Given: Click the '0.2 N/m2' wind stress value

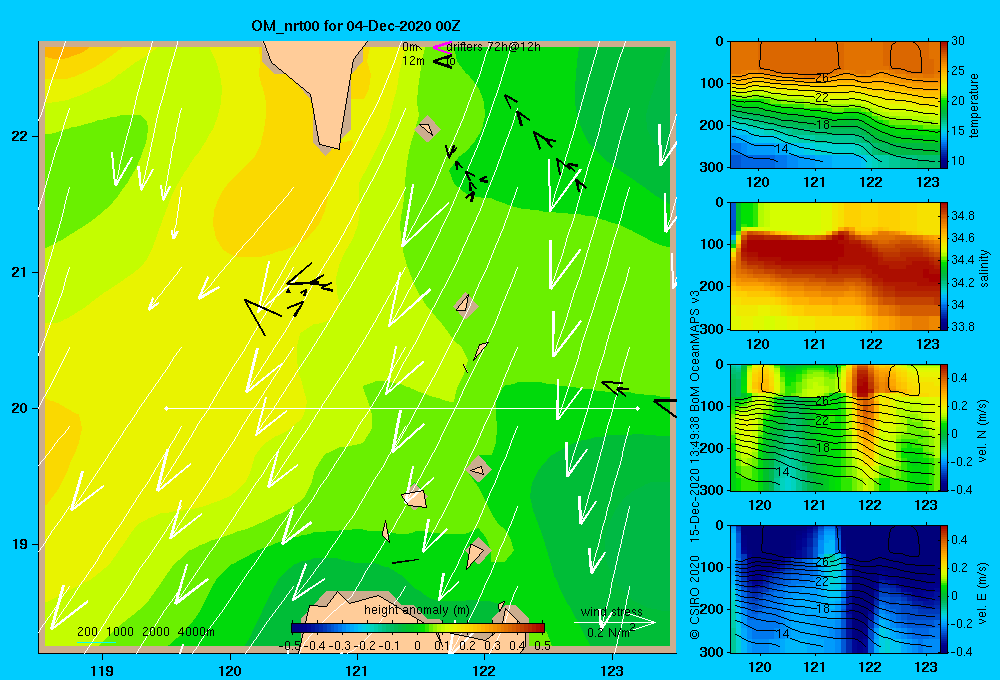Looking at the screenshot, I should click(x=610, y=632).
